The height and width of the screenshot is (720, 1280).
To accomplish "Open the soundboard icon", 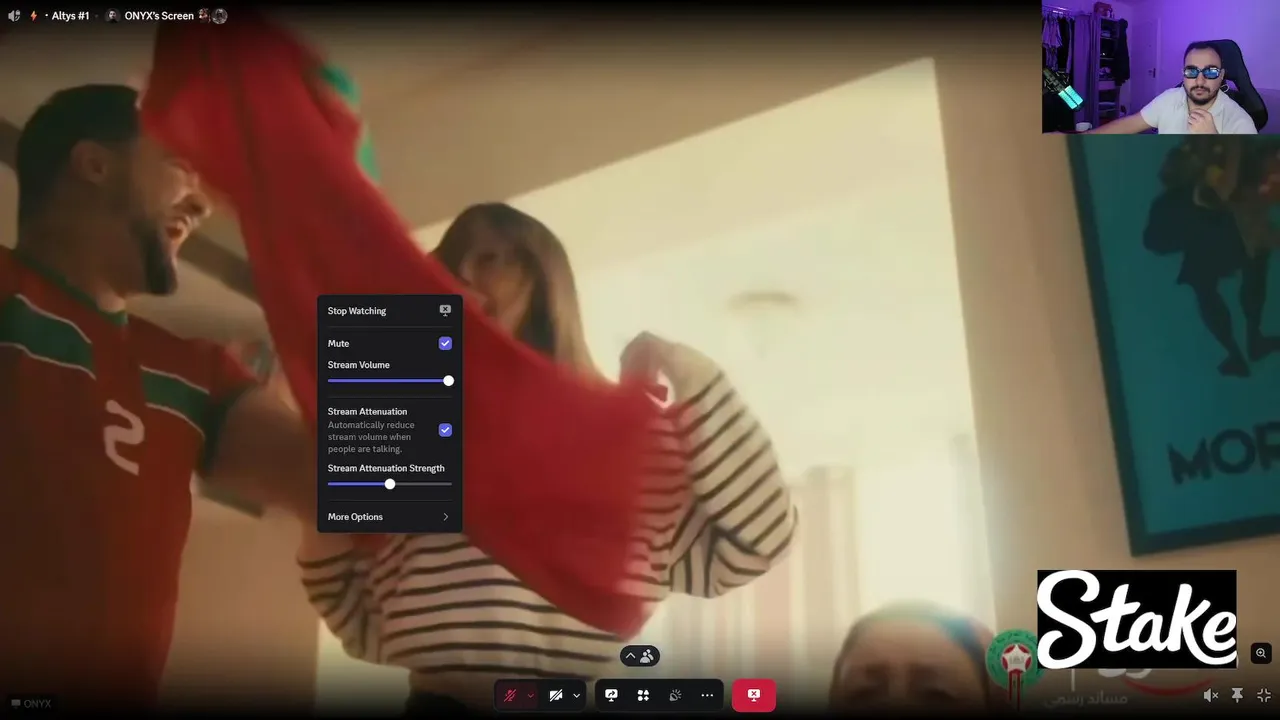I will point(675,695).
